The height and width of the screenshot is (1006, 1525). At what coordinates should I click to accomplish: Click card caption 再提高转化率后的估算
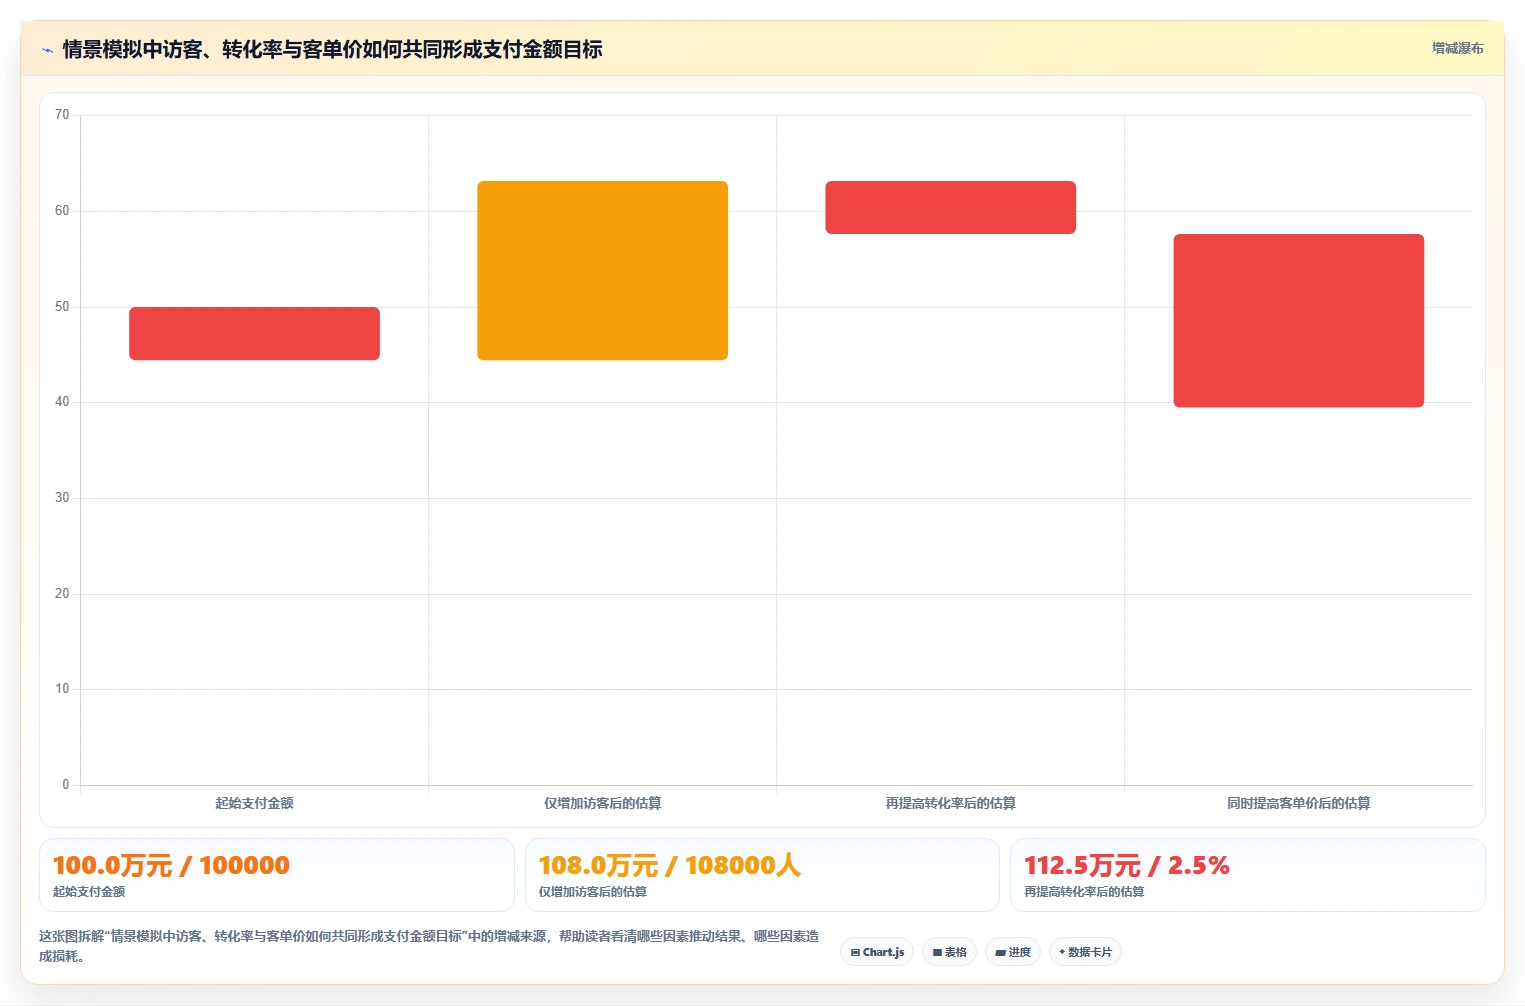[x=1084, y=891]
